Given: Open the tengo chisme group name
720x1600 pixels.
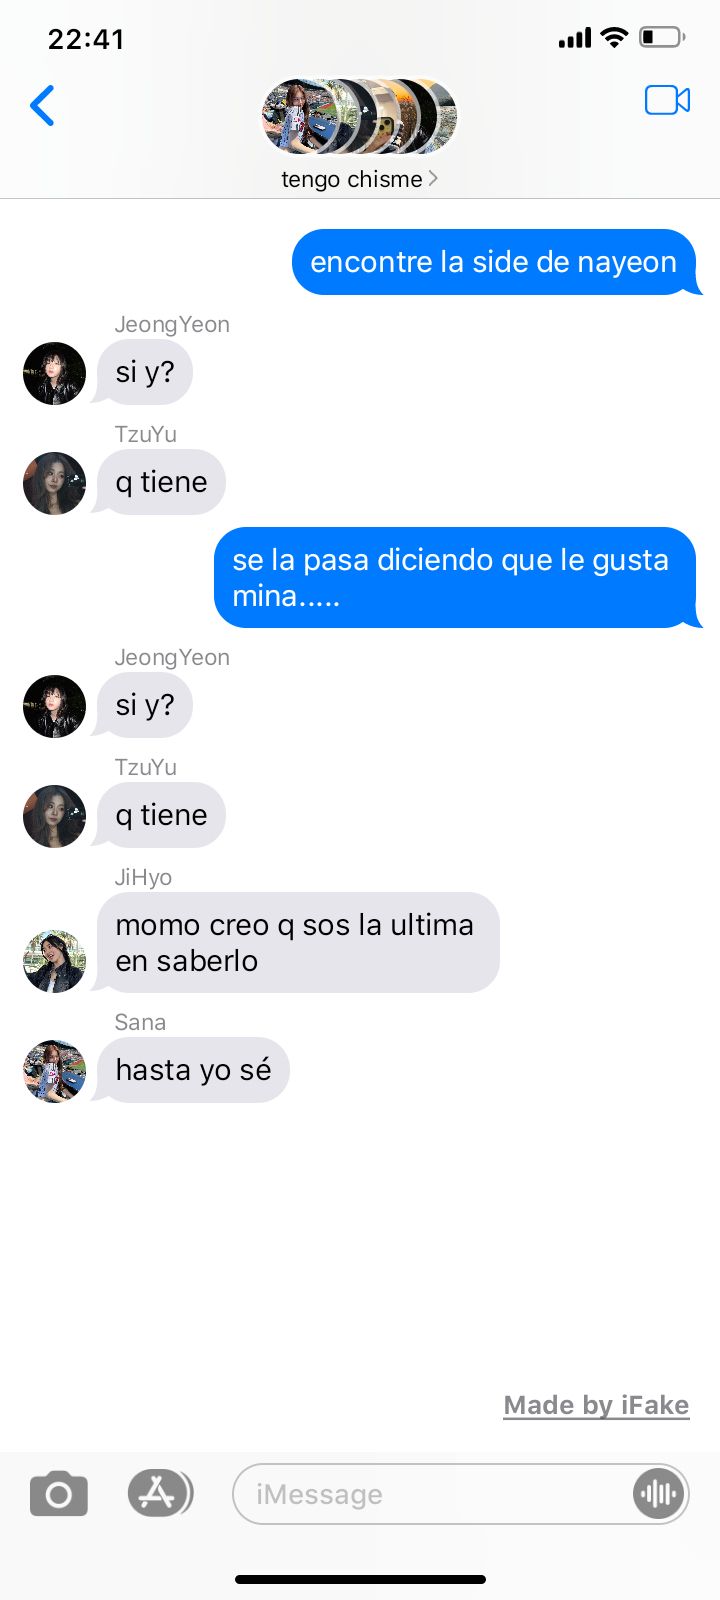Looking at the screenshot, I should click(352, 179).
